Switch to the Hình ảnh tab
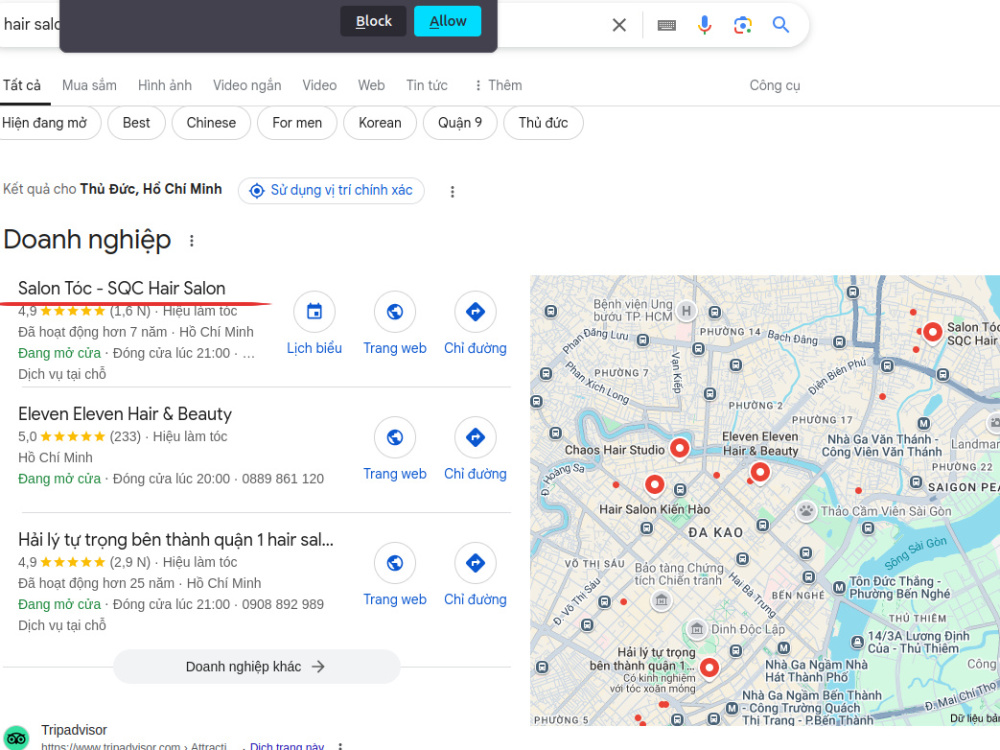 click(165, 85)
